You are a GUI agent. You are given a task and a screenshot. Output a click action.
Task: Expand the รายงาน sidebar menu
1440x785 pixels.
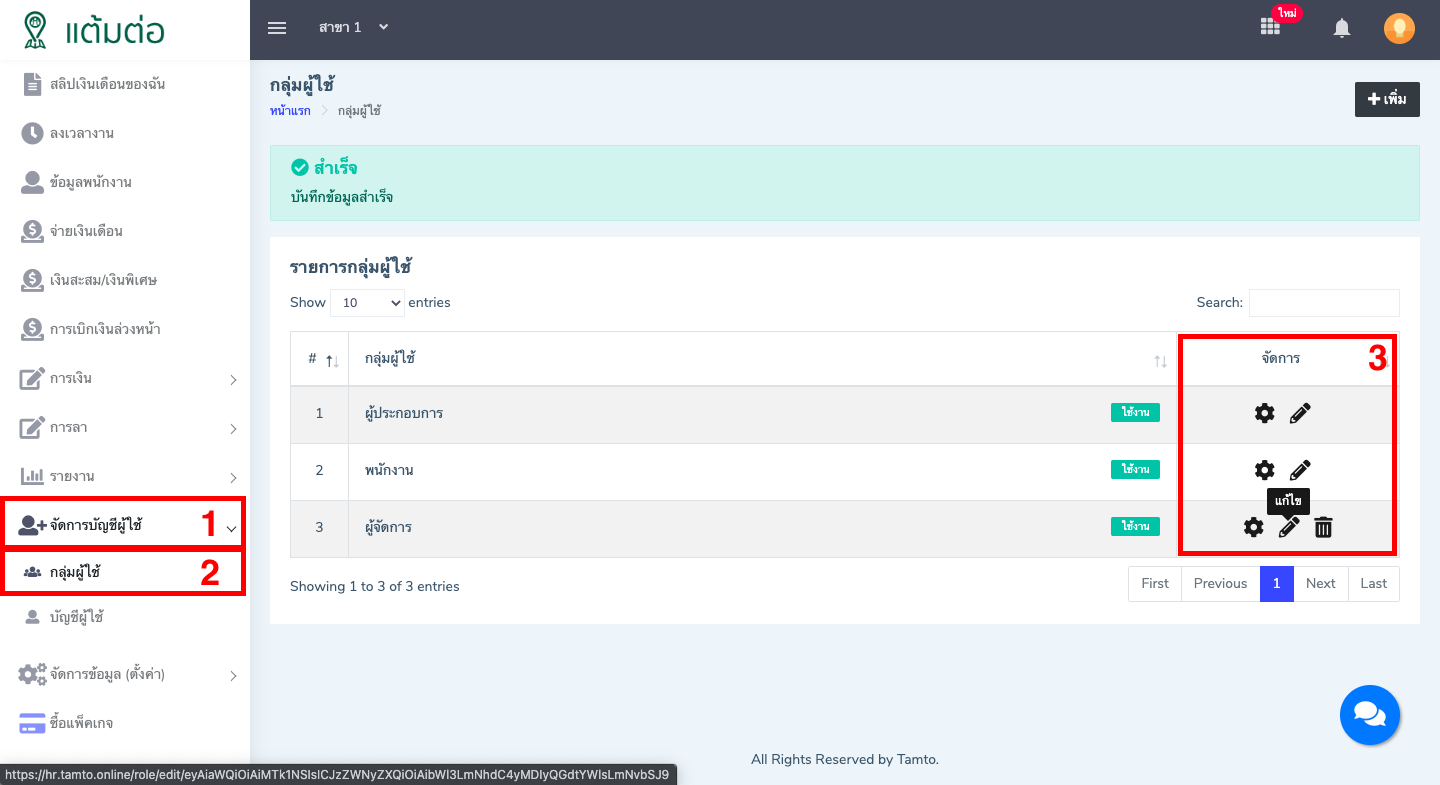(130, 477)
